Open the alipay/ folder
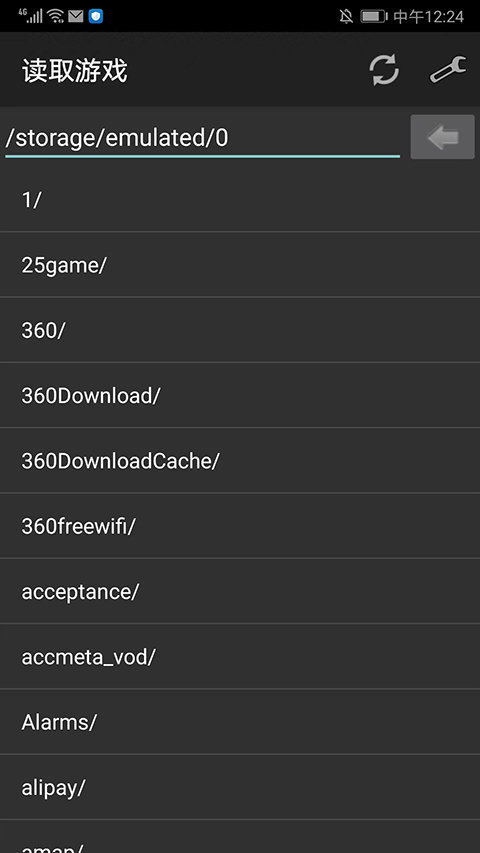Screen dimensions: 480x853 tap(240, 787)
